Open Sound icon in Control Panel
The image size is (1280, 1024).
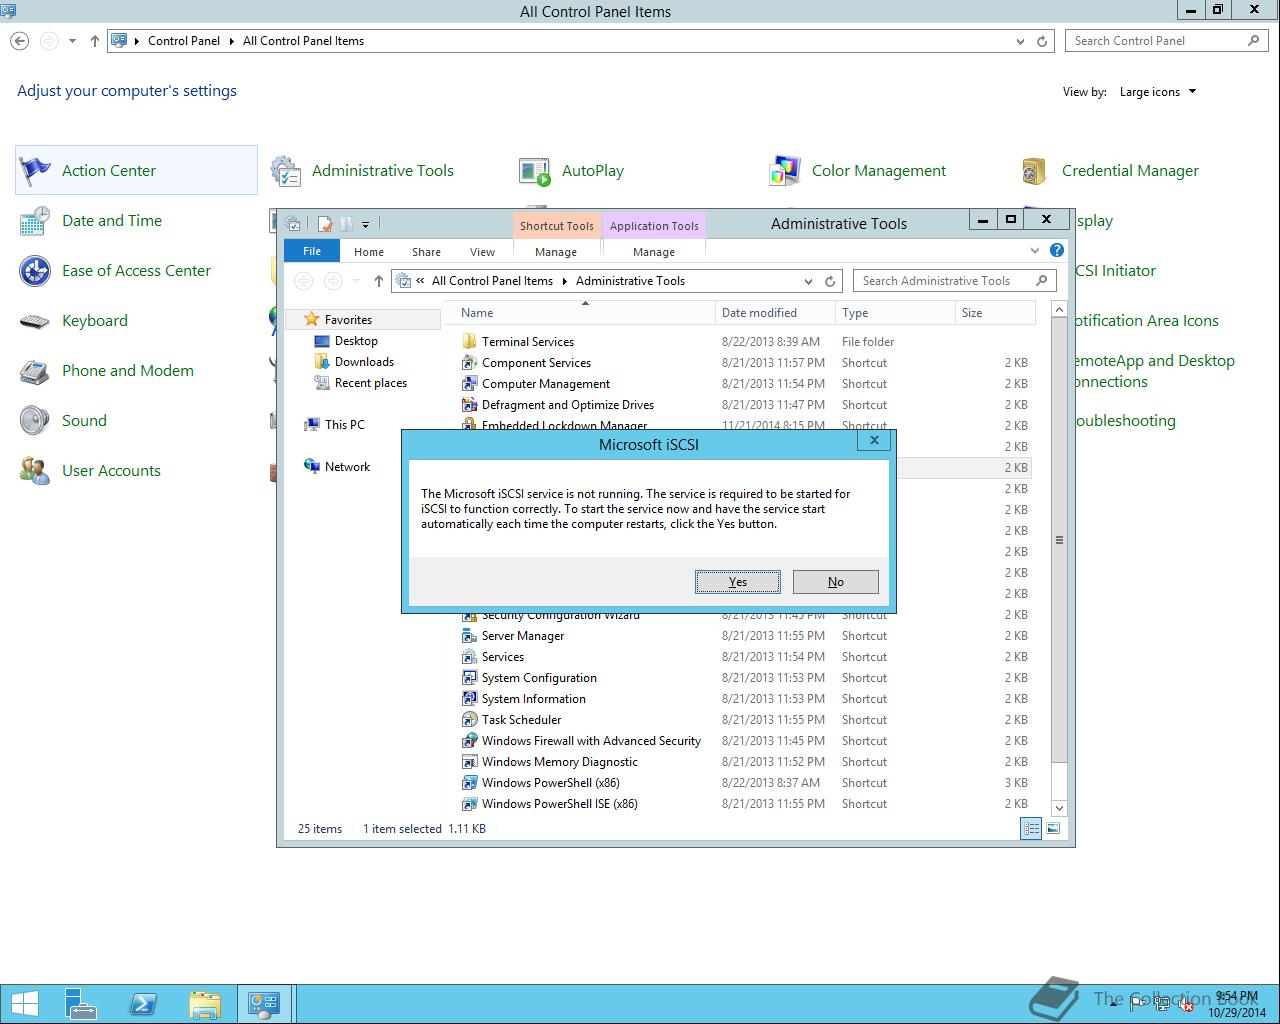click(35, 421)
